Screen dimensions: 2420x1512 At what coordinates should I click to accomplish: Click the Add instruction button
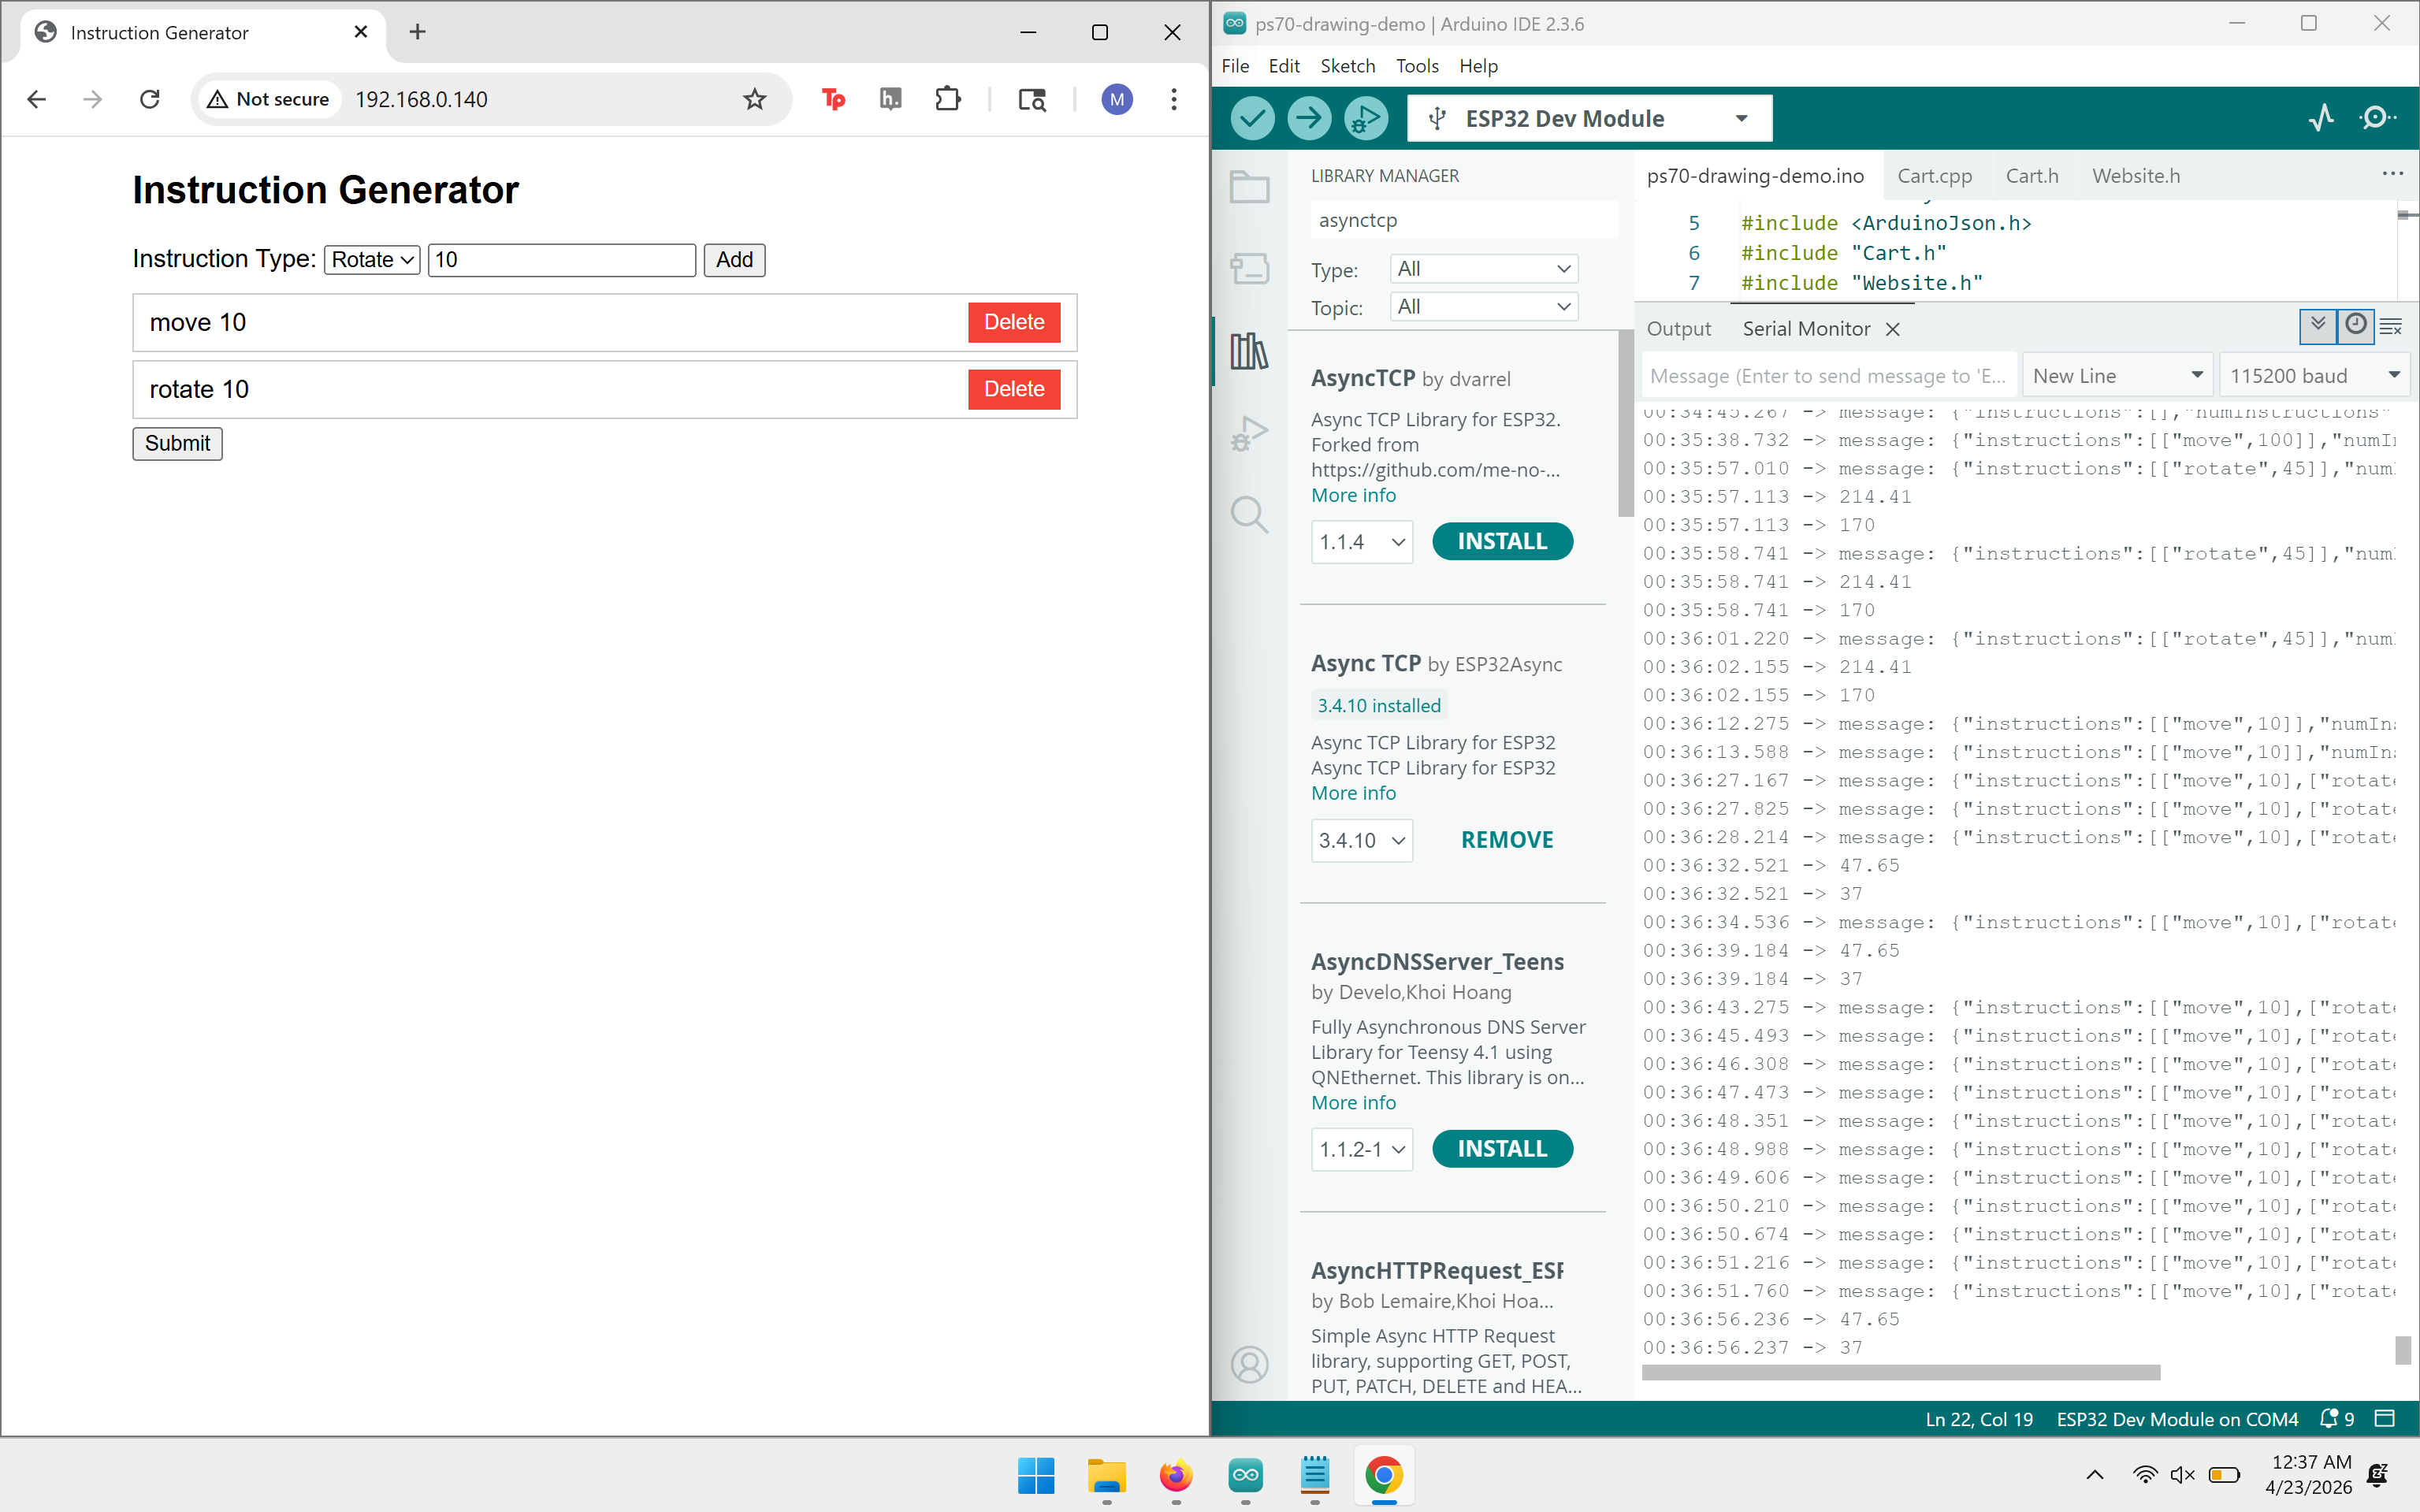point(734,260)
